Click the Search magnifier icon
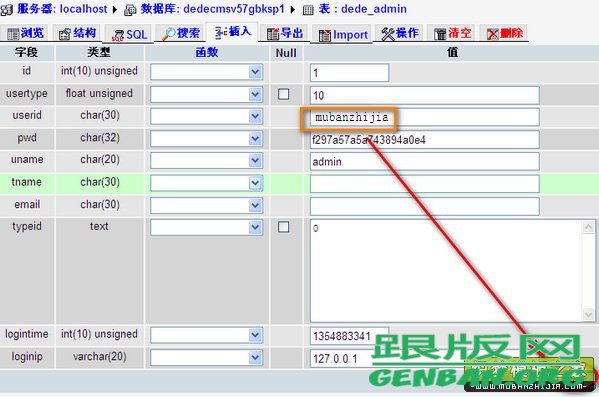This screenshot has height=397, width=599. [168, 34]
